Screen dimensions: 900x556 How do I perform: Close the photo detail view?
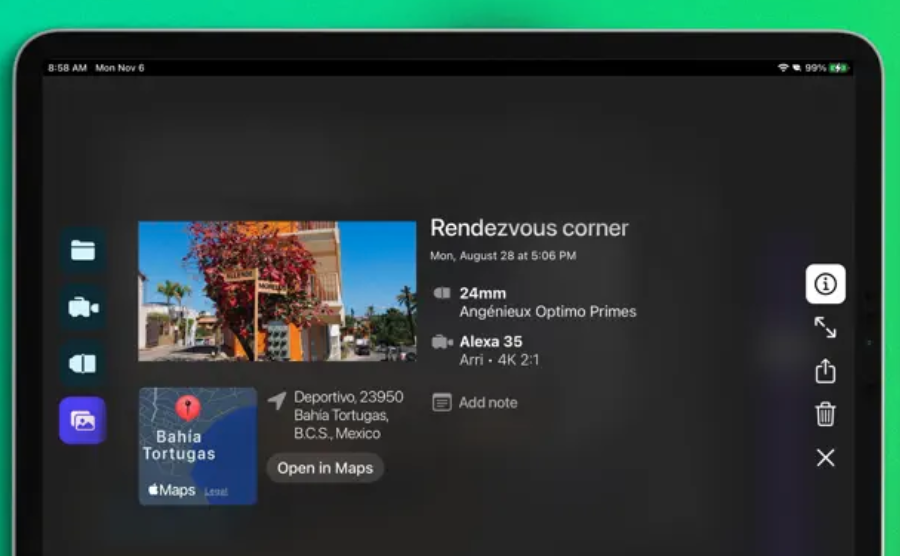tap(825, 458)
